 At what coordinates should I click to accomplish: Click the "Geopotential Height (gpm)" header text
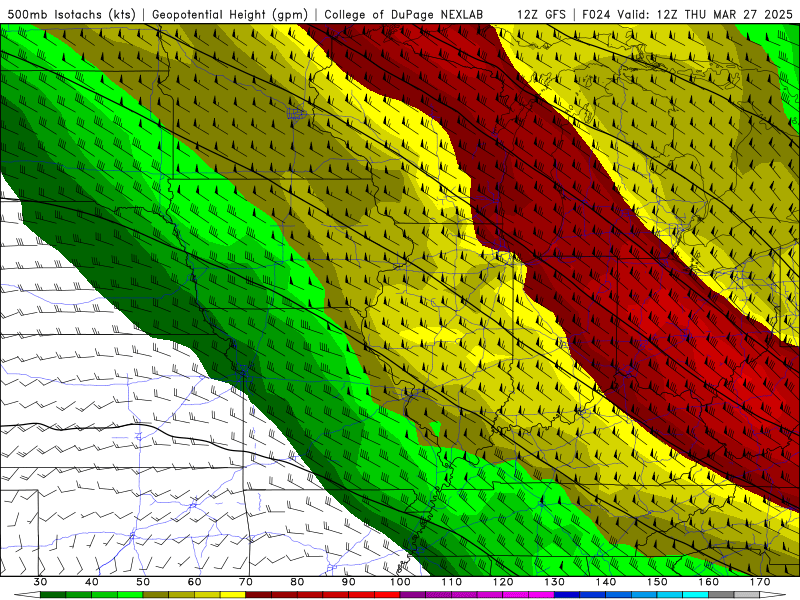tap(229, 14)
